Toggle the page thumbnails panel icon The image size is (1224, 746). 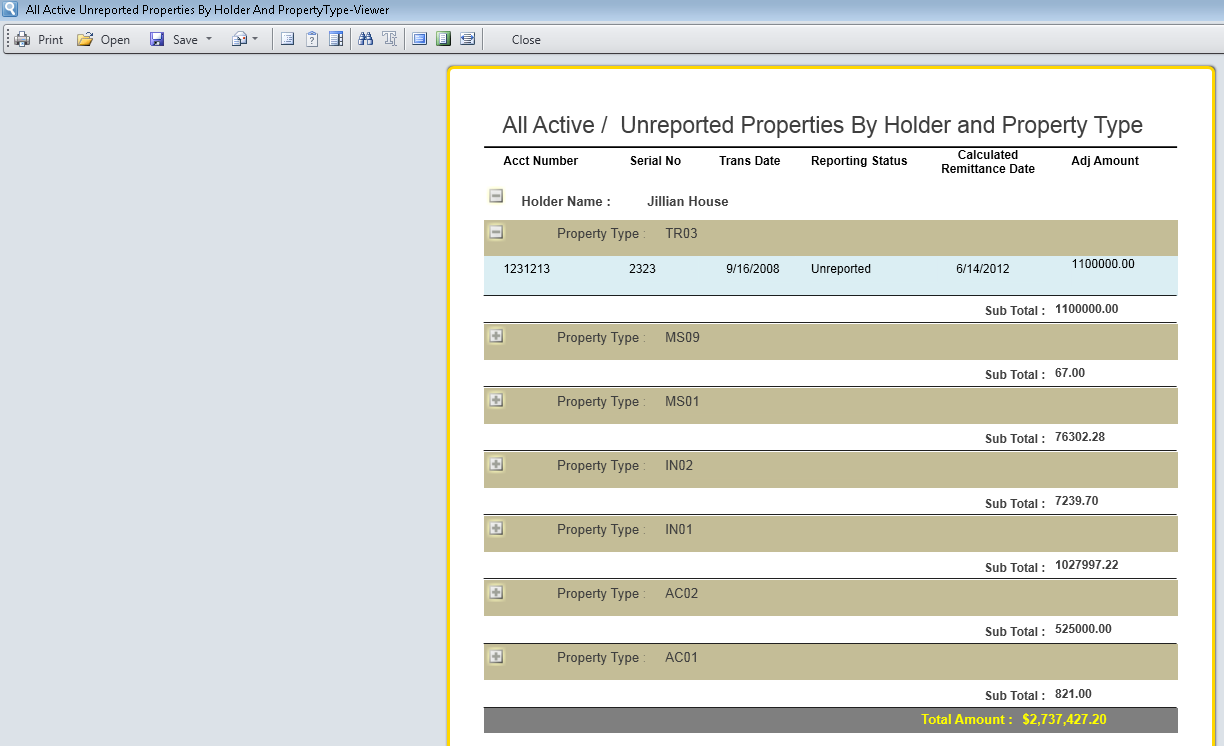(x=336, y=39)
